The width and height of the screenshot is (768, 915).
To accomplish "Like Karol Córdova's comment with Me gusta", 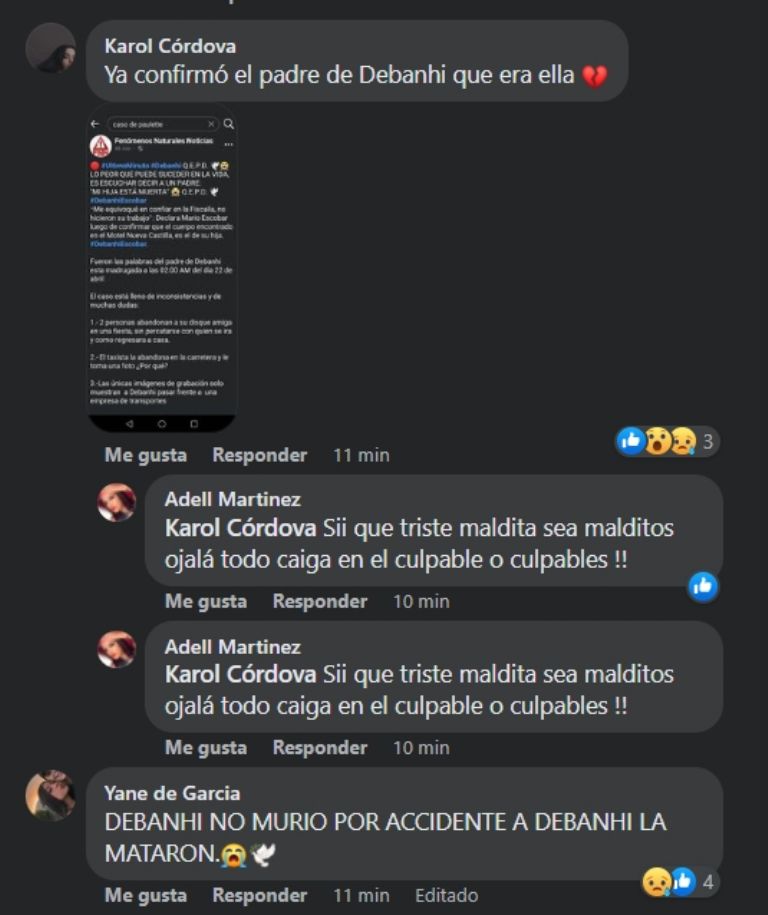I will (145, 455).
